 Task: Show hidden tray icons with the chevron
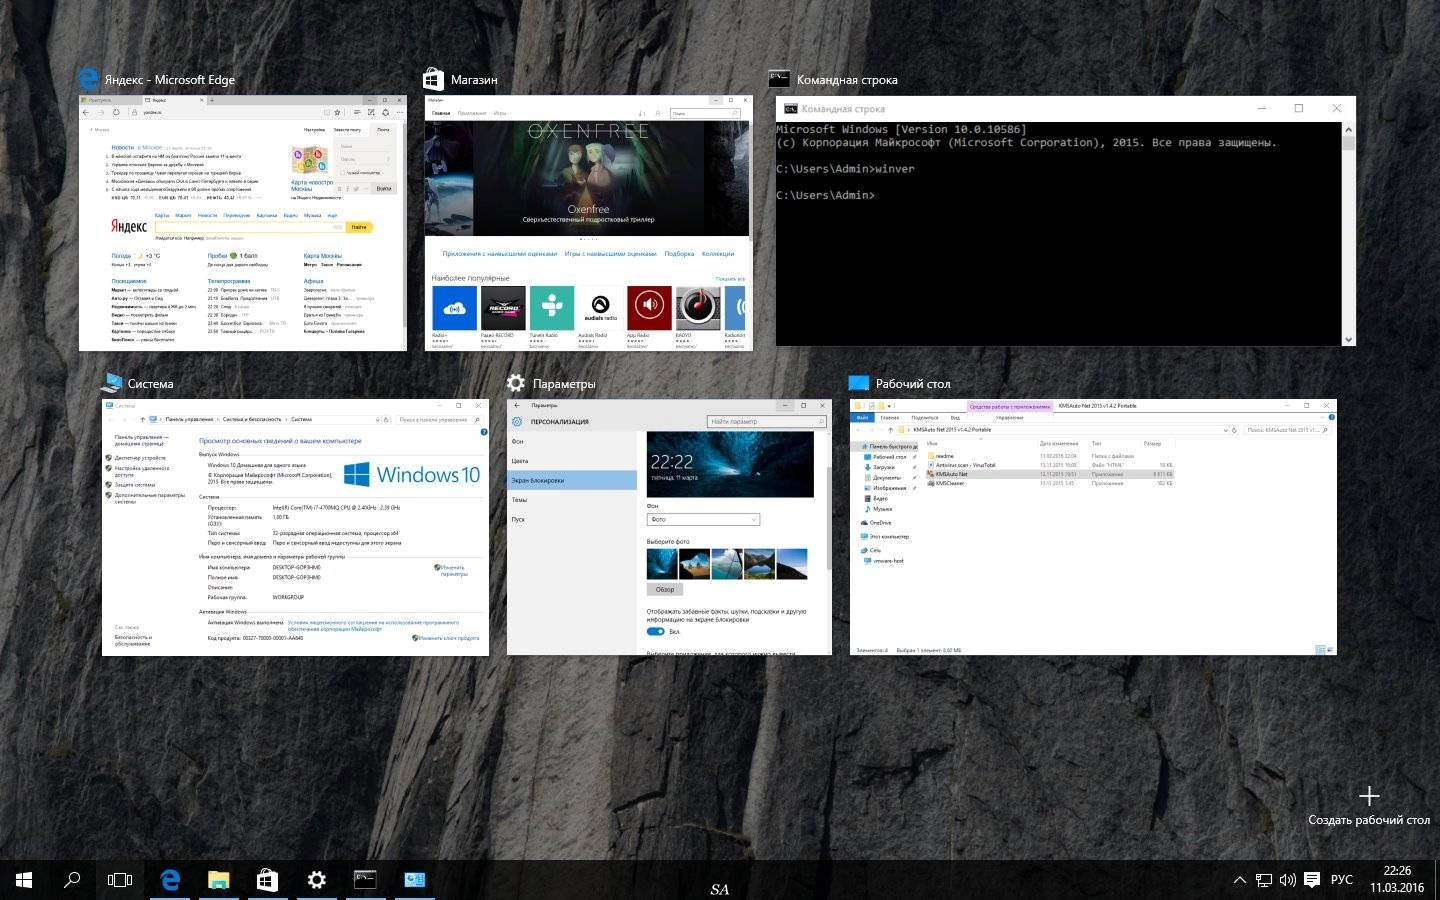coord(1240,881)
